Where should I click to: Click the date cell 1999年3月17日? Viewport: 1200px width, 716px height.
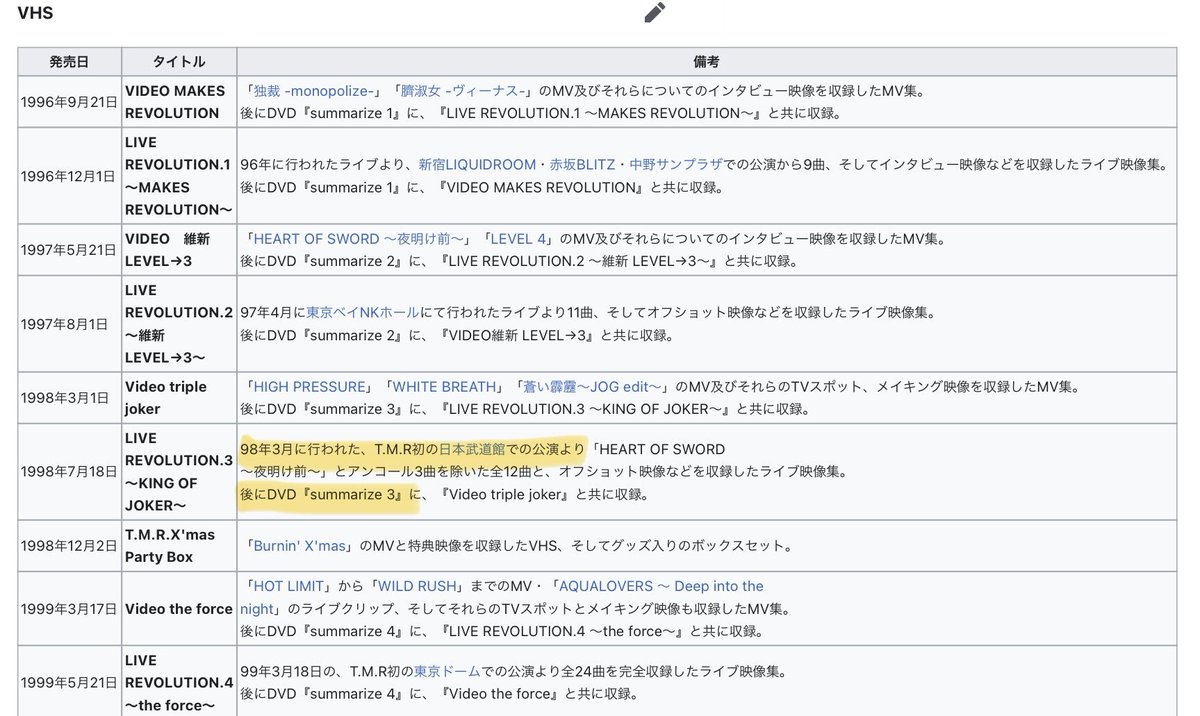pyautogui.click(x=70, y=609)
